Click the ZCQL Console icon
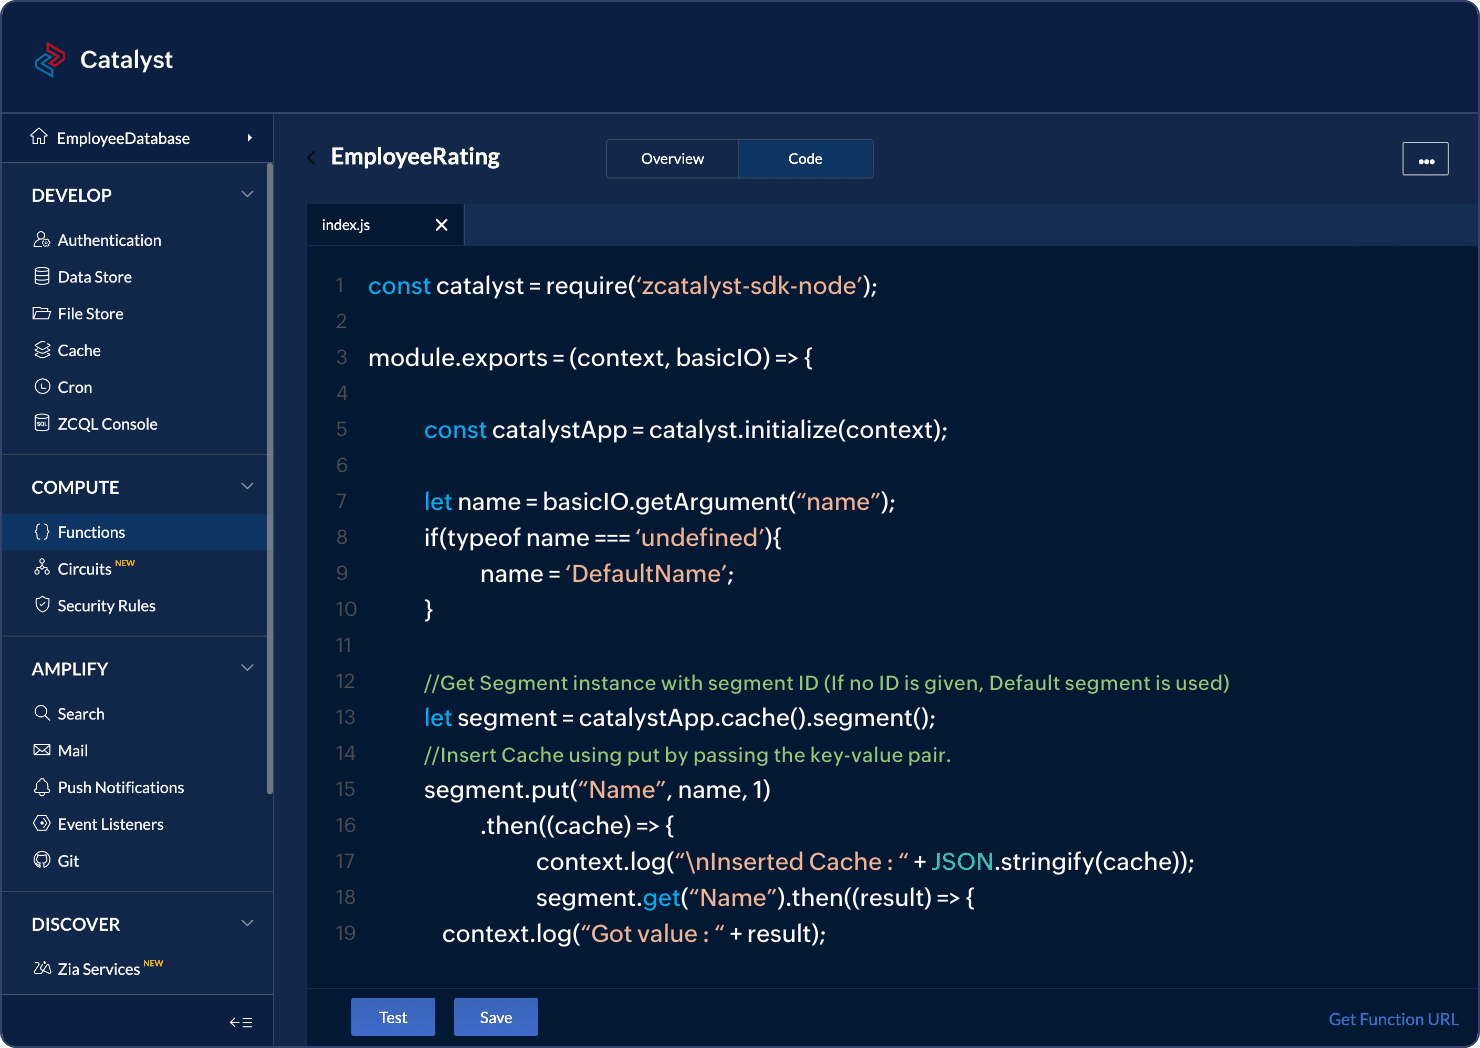This screenshot has width=1480, height=1048. [42, 423]
